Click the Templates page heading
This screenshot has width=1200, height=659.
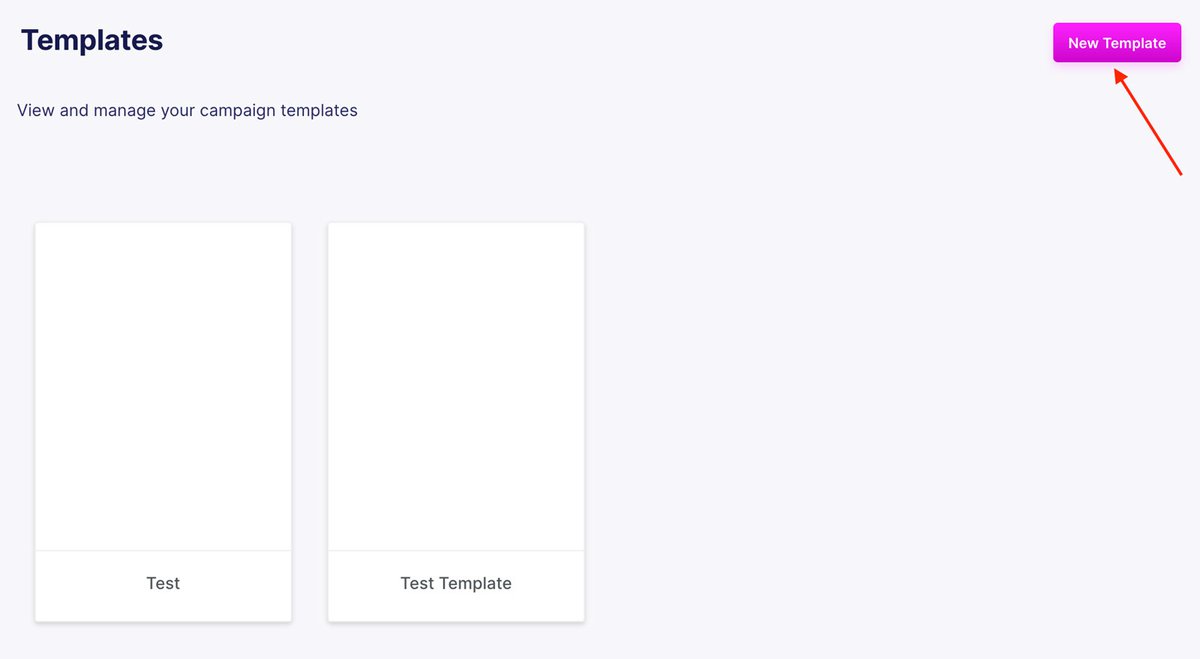click(x=92, y=41)
